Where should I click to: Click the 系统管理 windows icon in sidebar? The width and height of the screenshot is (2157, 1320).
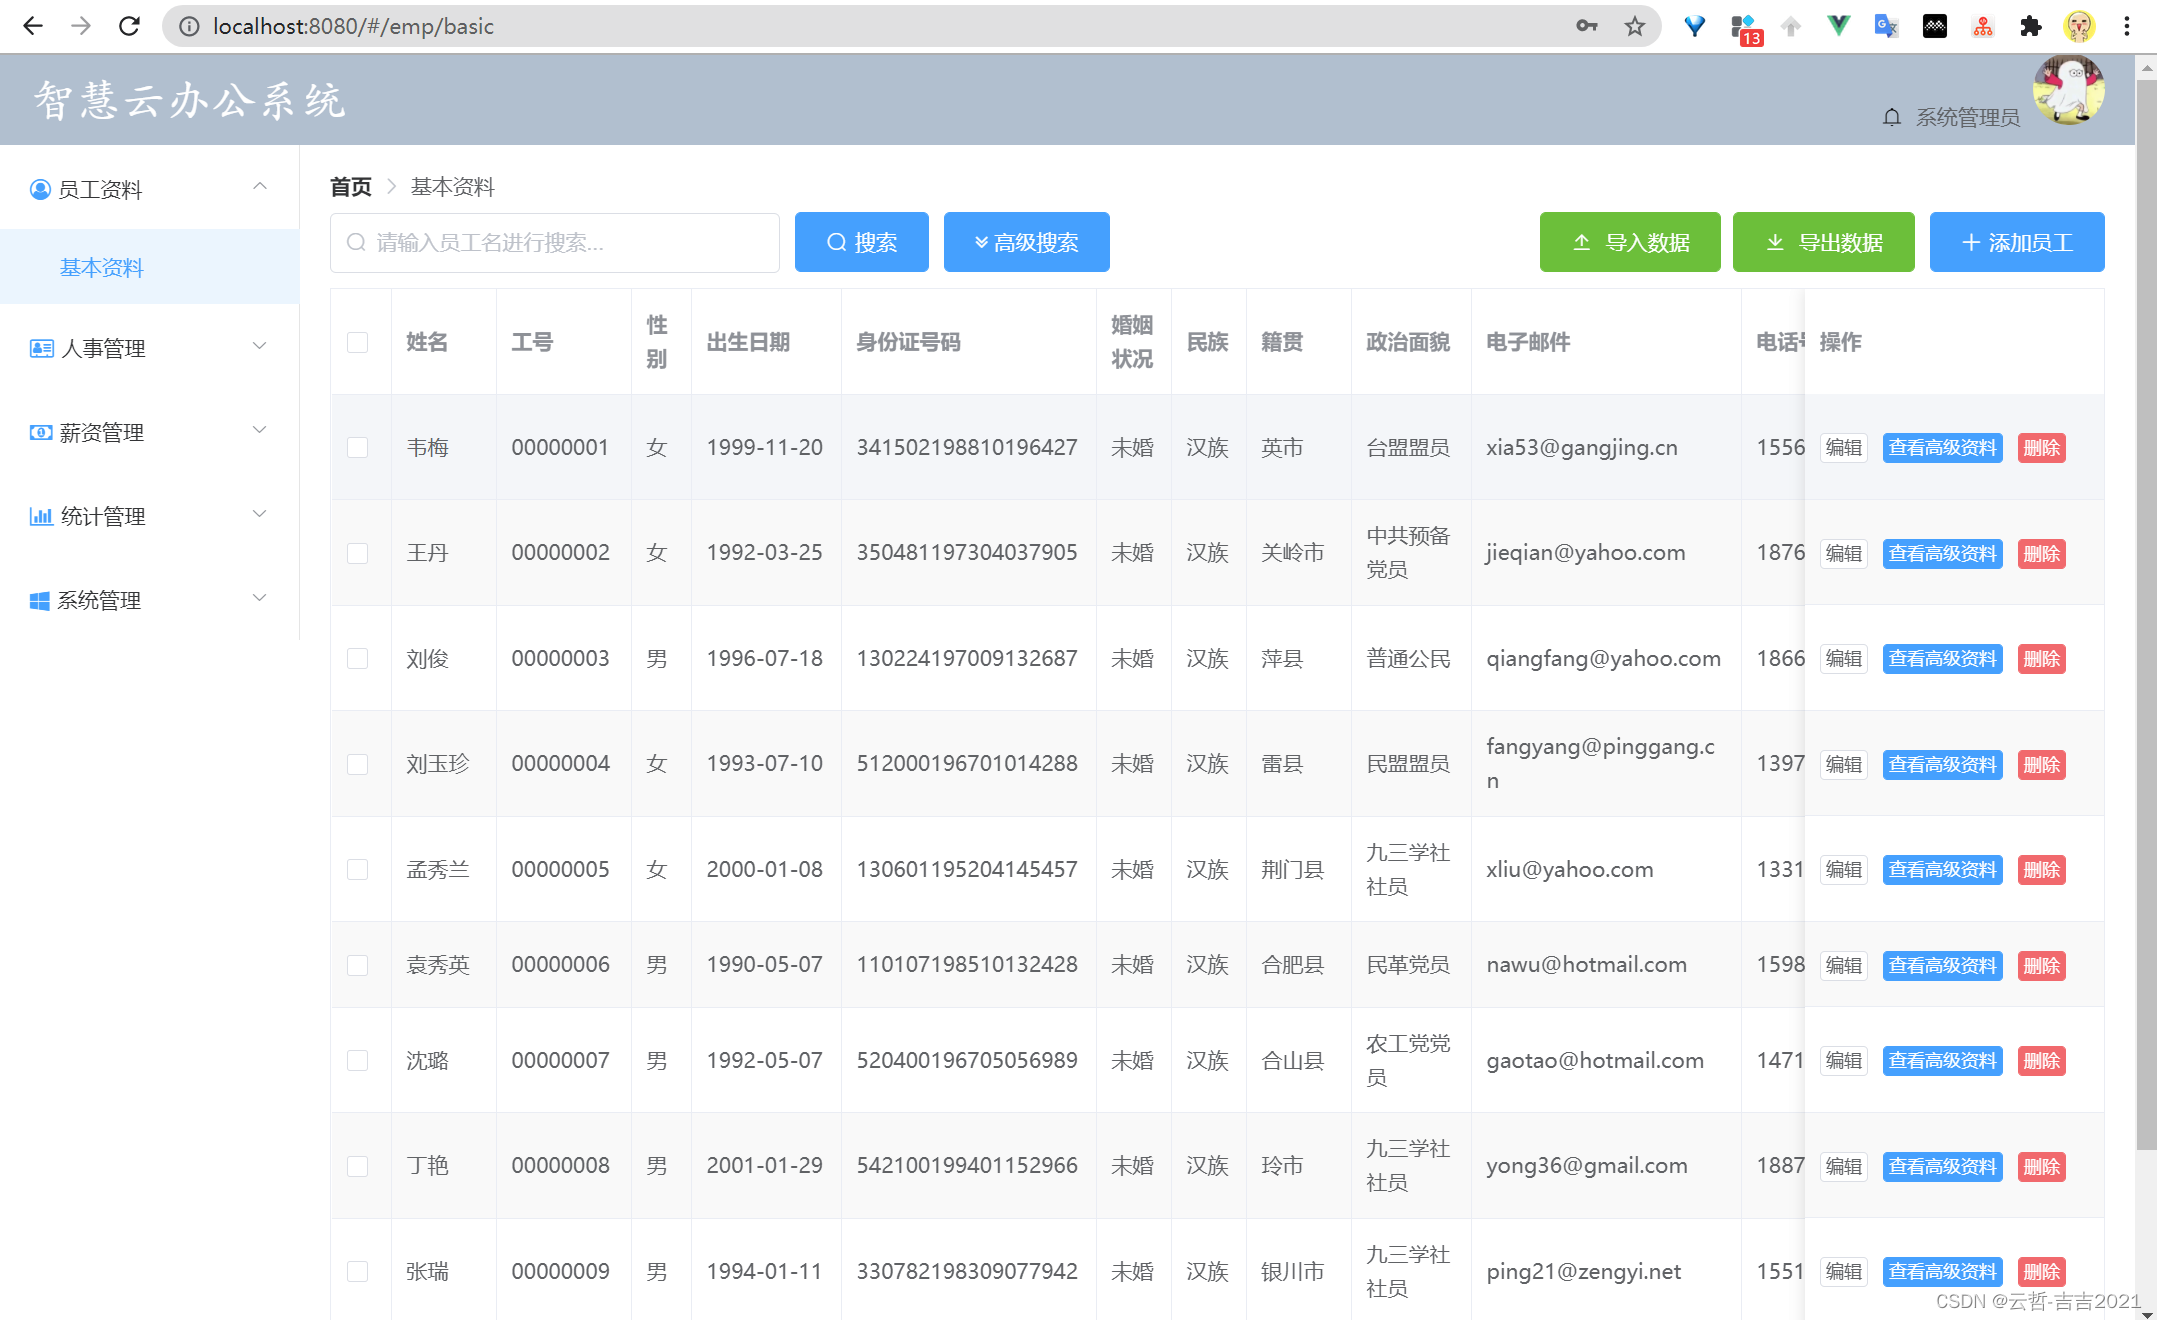click(x=40, y=600)
